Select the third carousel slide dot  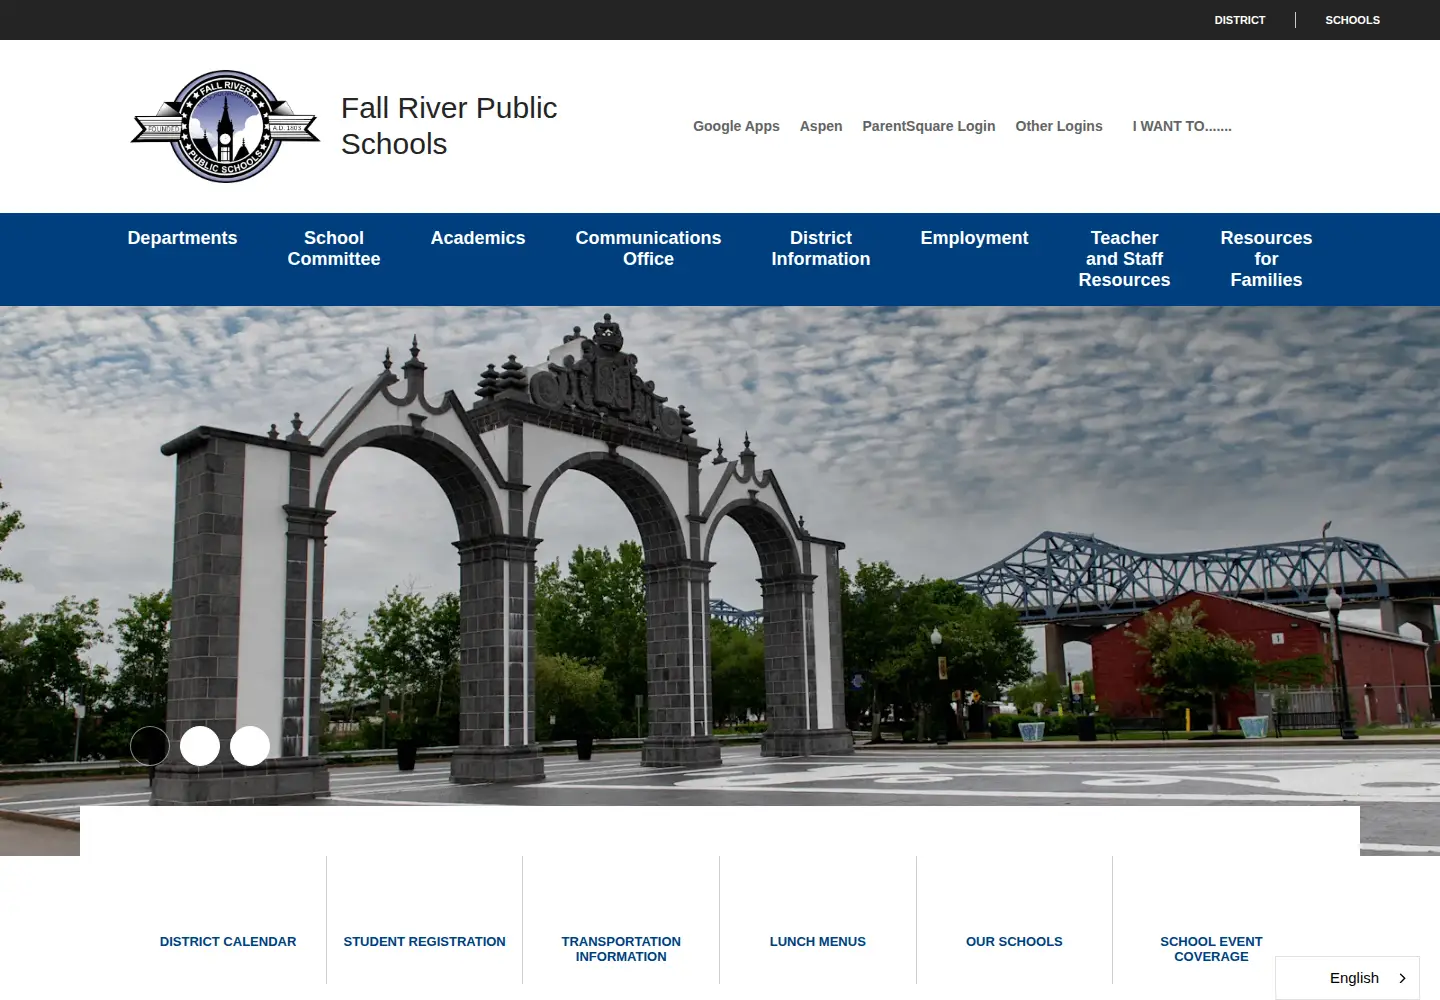pyautogui.click(x=250, y=746)
